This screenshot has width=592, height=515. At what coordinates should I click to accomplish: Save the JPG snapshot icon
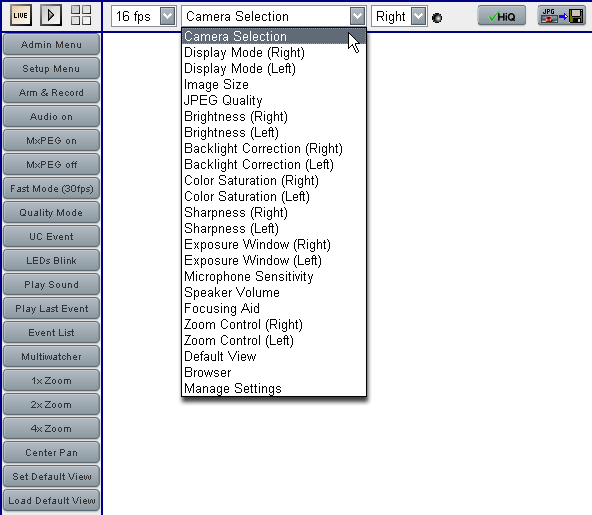561,16
